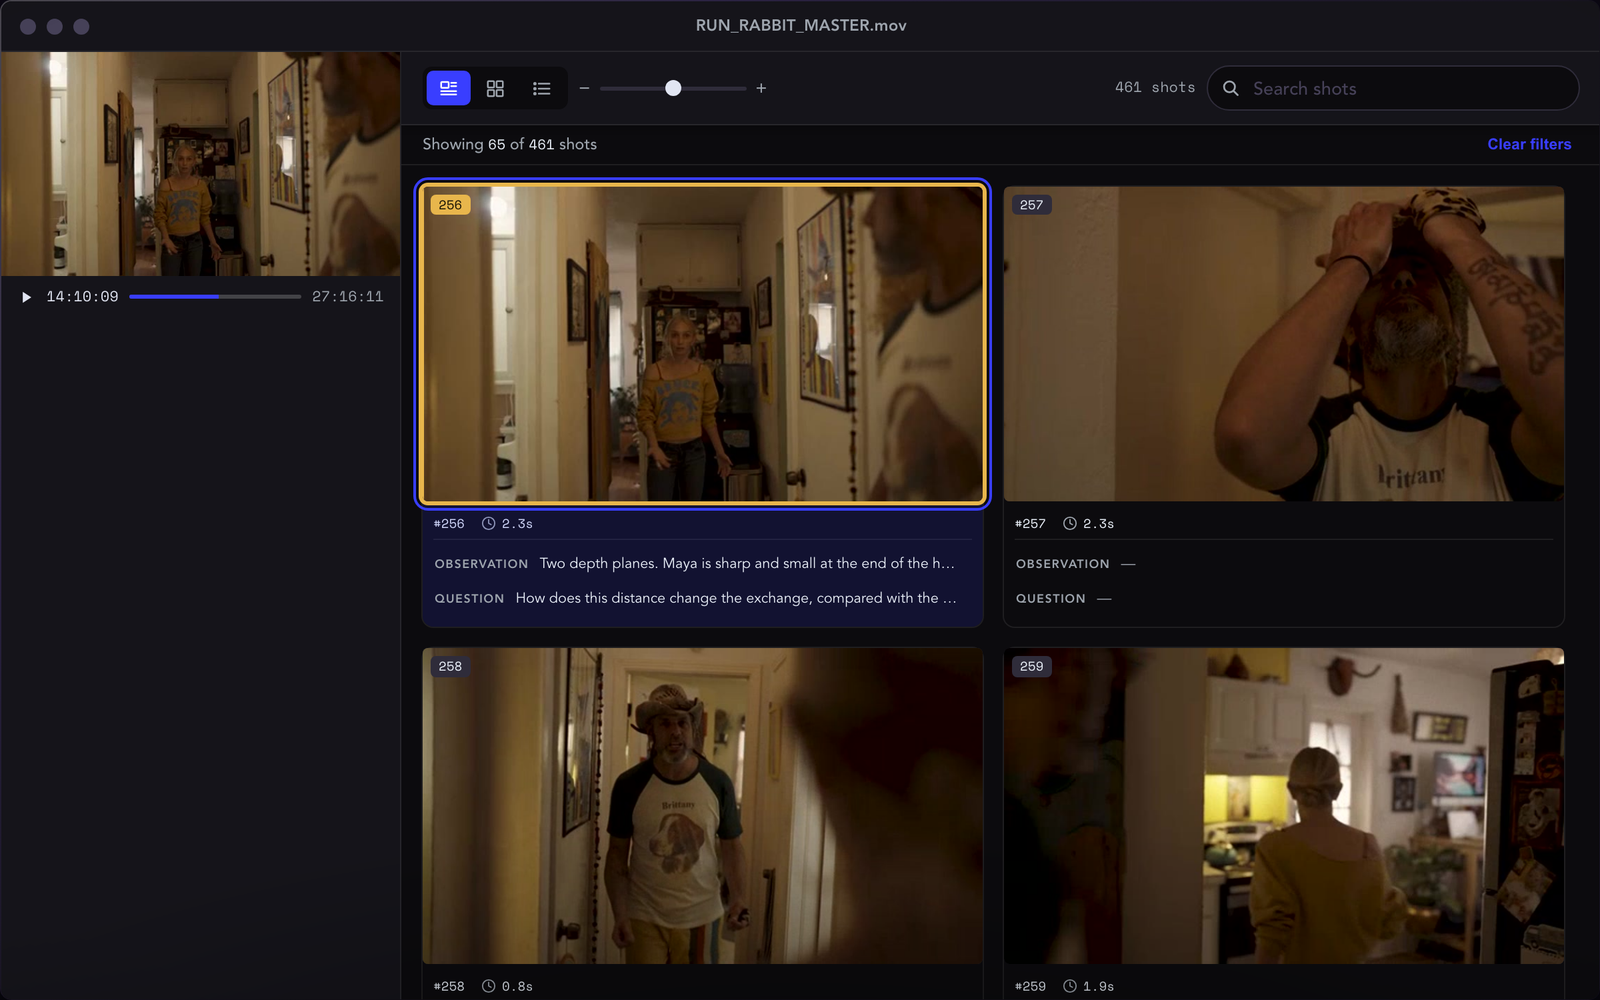Switch to list view
1600x1000 pixels.
(542, 88)
